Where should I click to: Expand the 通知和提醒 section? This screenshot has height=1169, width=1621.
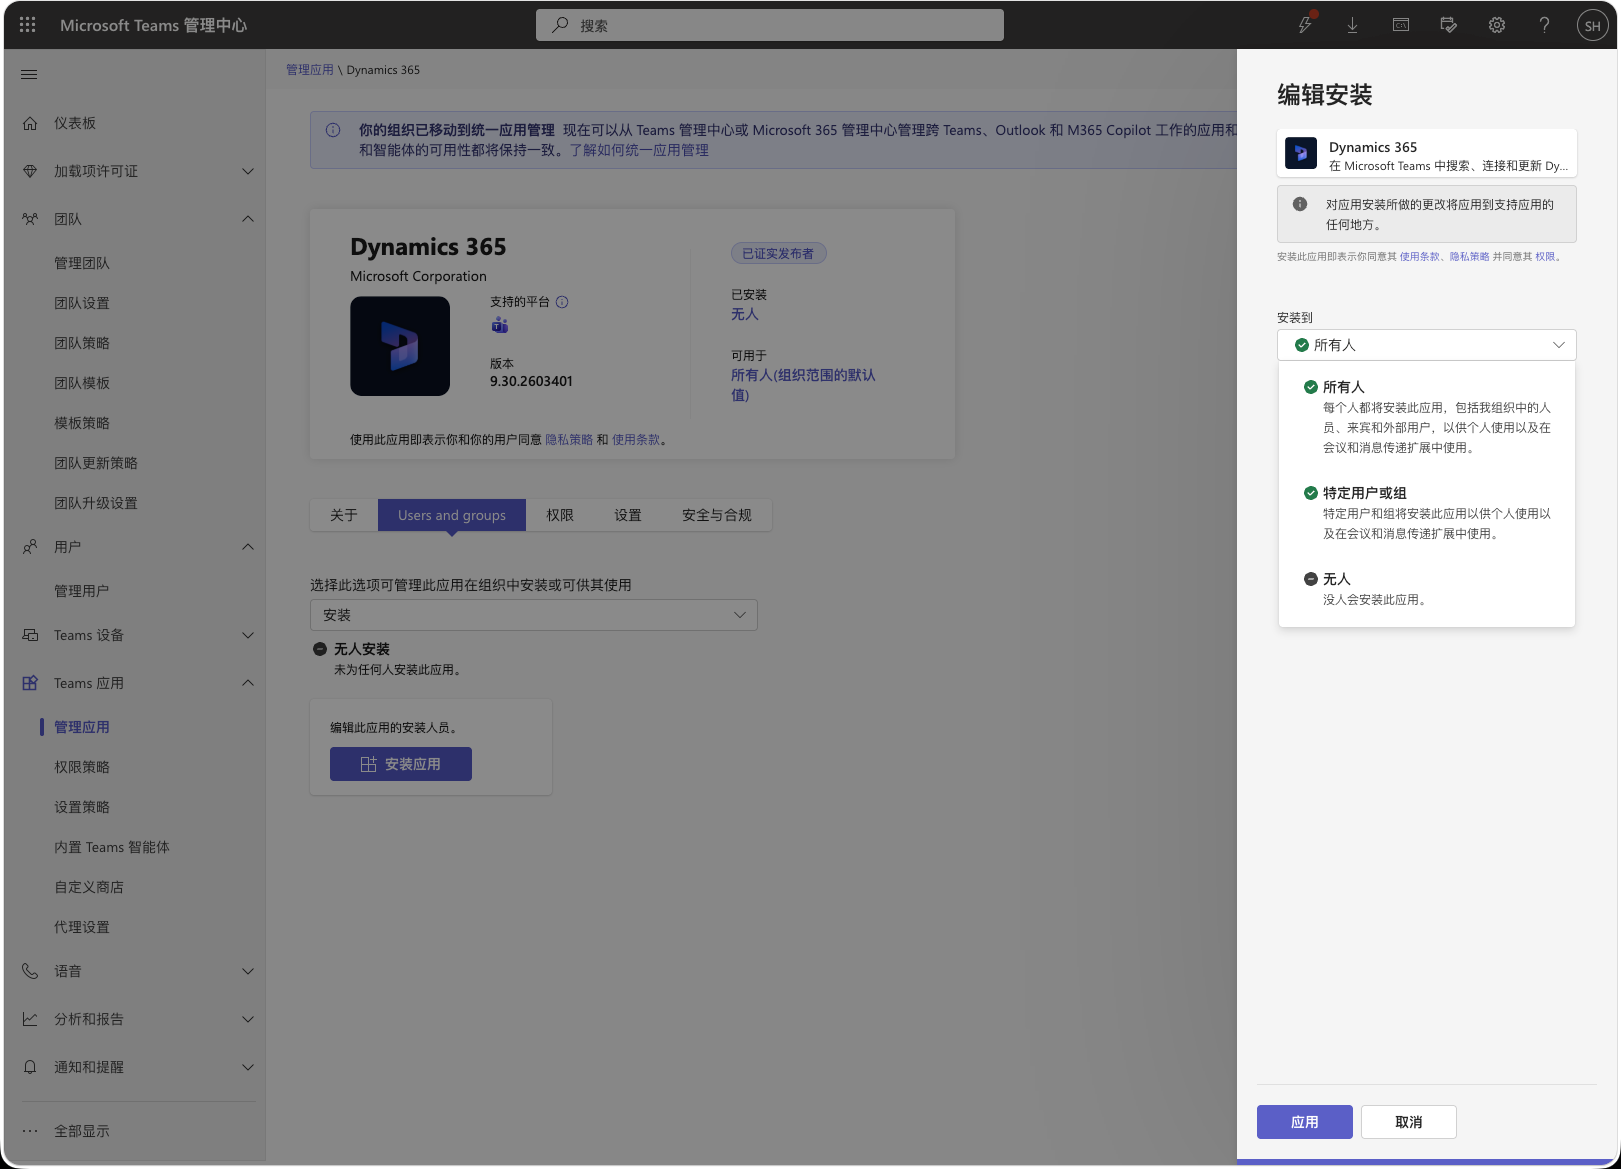point(248,1067)
